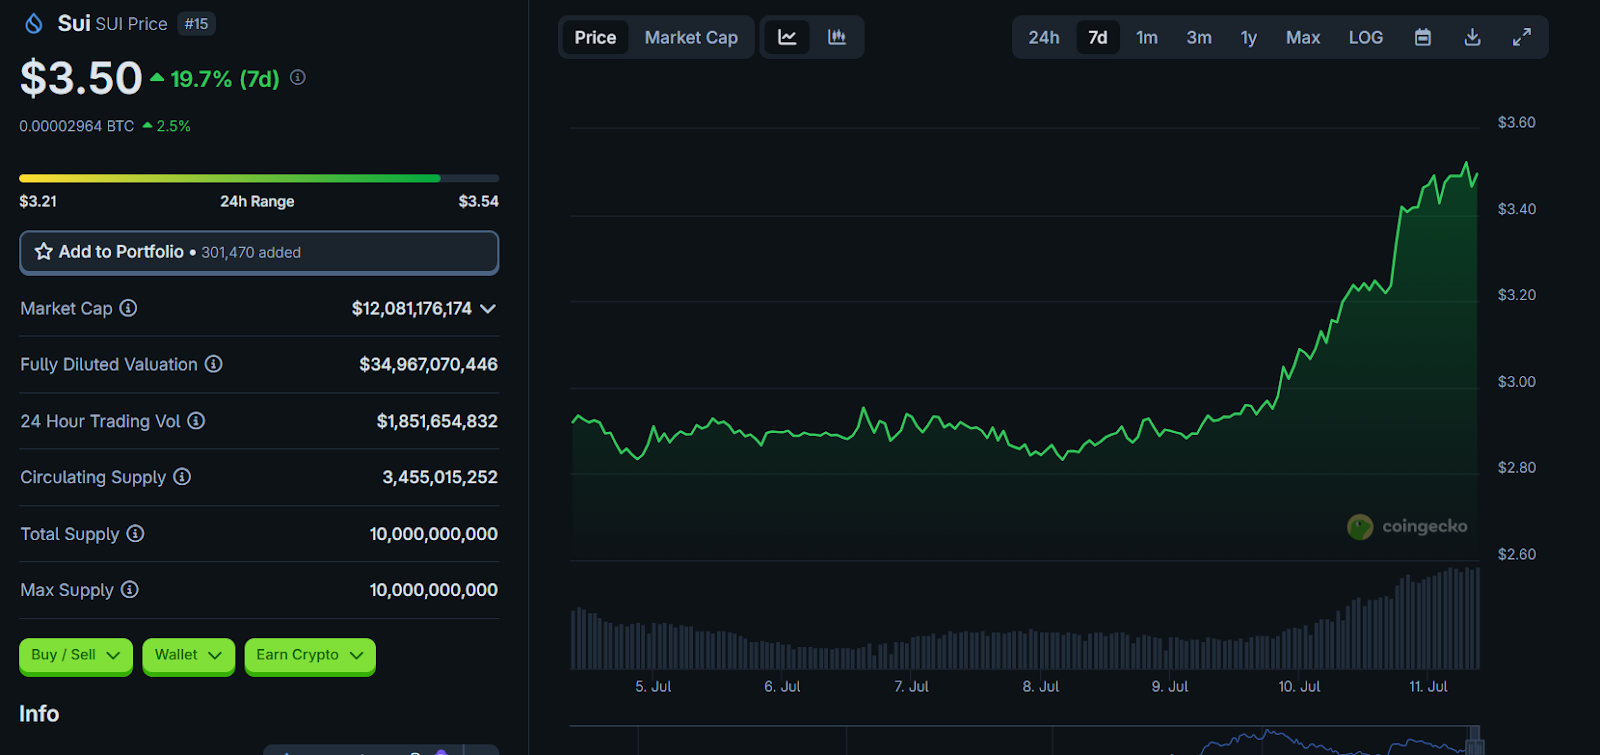Click the info icon next to 7d percentage
Viewport: 1600px width, 755px height.
click(x=298, y=77)
